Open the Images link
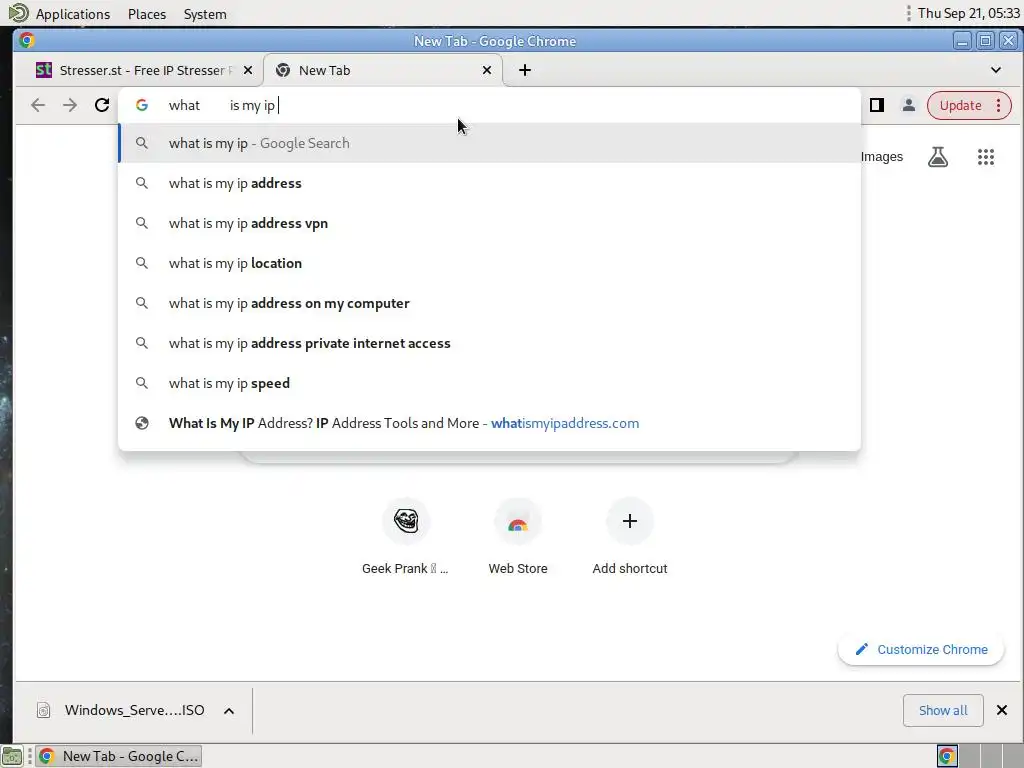Image resolution: width=1024 pixels, height=768 pixels. click(882, 157)
